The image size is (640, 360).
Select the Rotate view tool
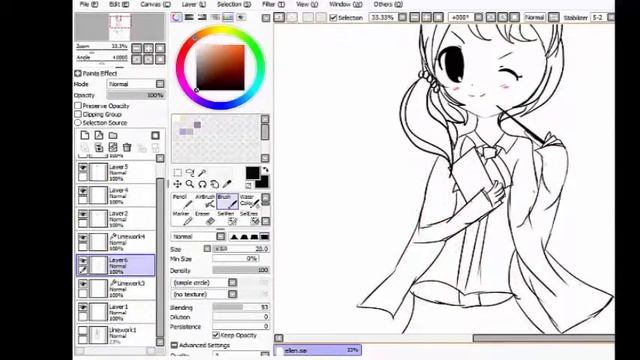(202, 184)
